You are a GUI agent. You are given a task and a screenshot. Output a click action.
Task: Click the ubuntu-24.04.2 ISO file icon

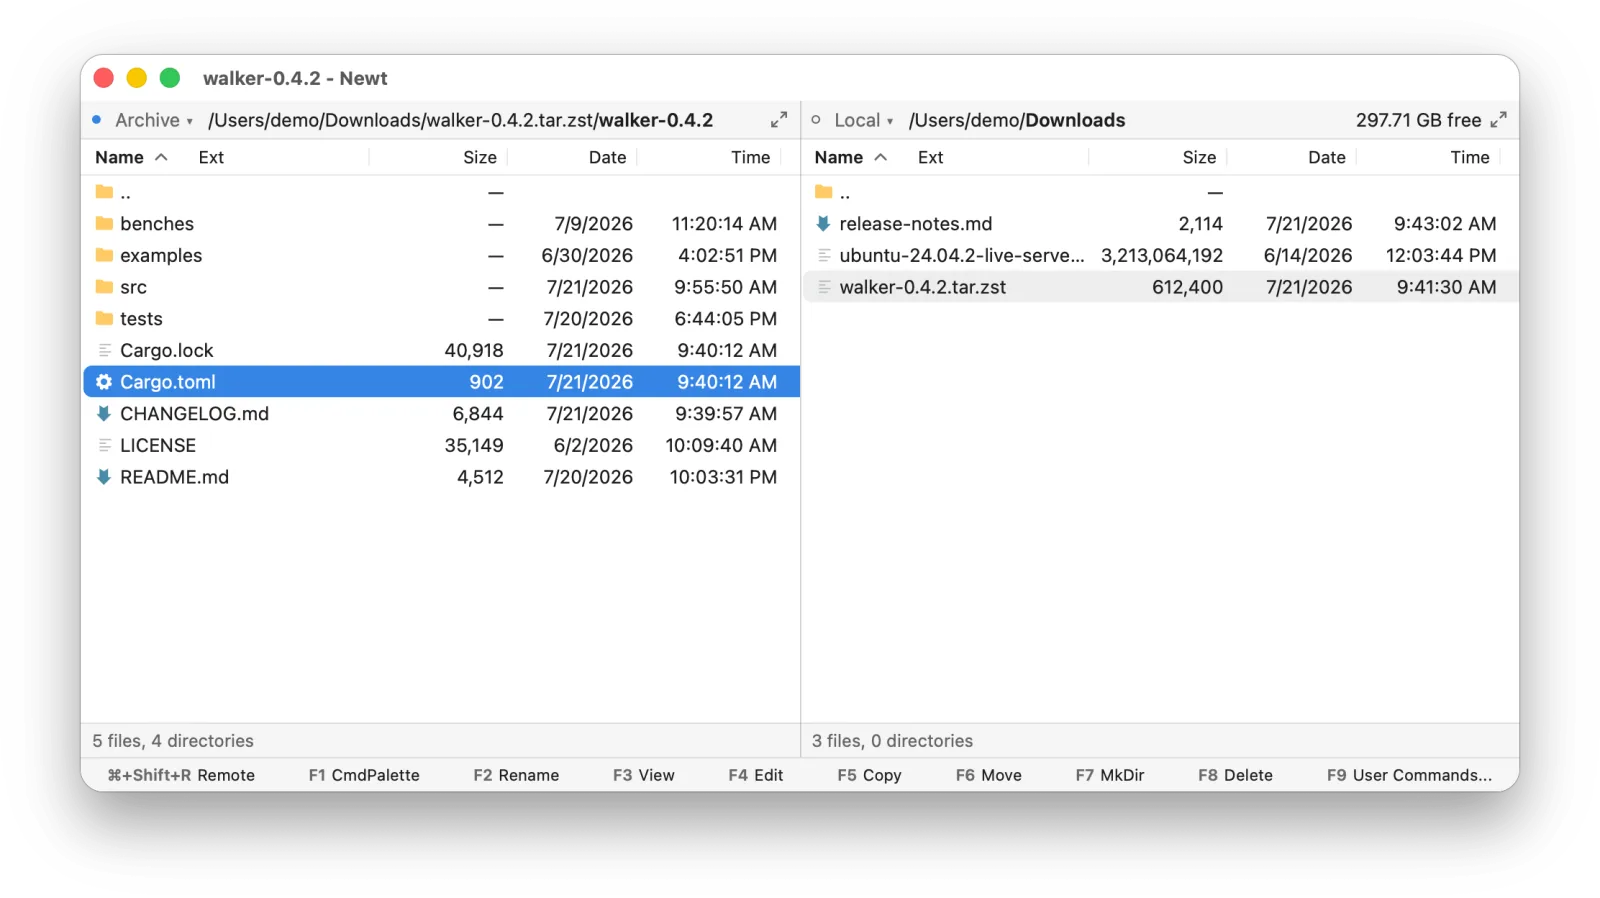coord(824,255)
